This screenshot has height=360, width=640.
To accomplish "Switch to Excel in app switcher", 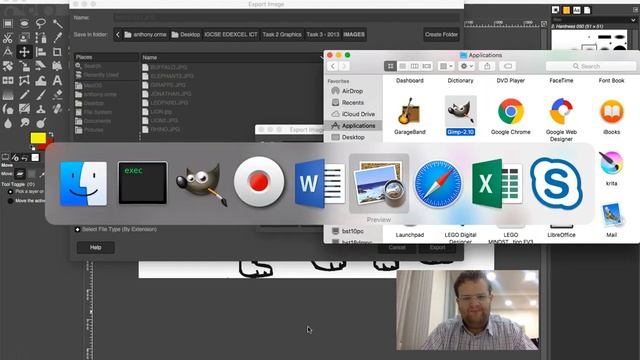I will point(497,183).
